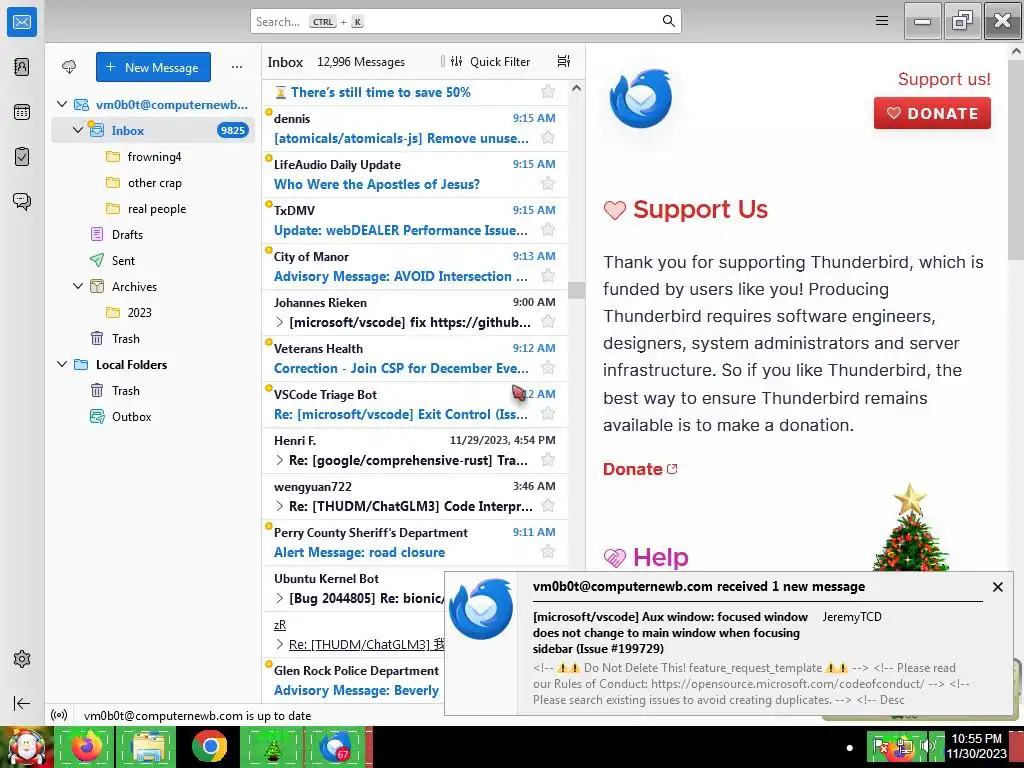Star the TxDMV webDEALER message

pyautogui.click(x=548, y=230)
